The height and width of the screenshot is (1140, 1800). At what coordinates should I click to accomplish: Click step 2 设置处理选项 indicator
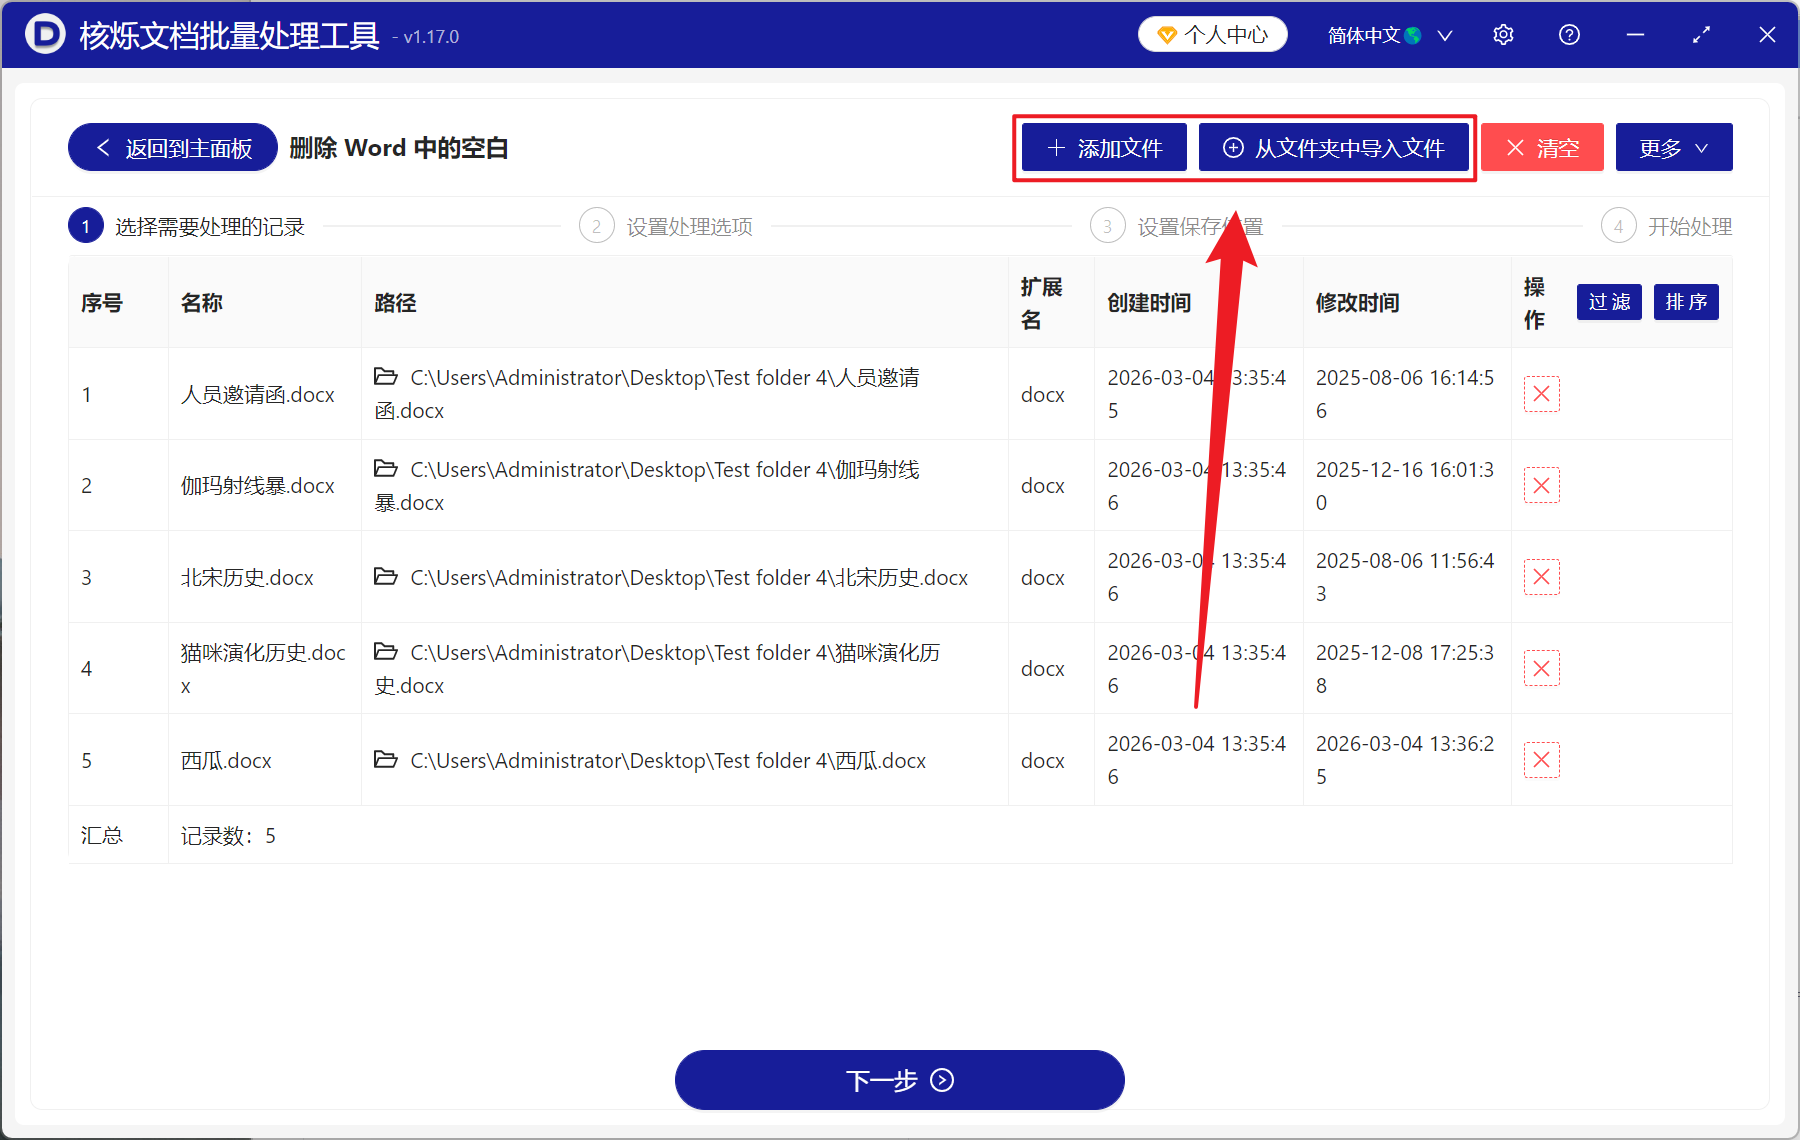point(597,225)
